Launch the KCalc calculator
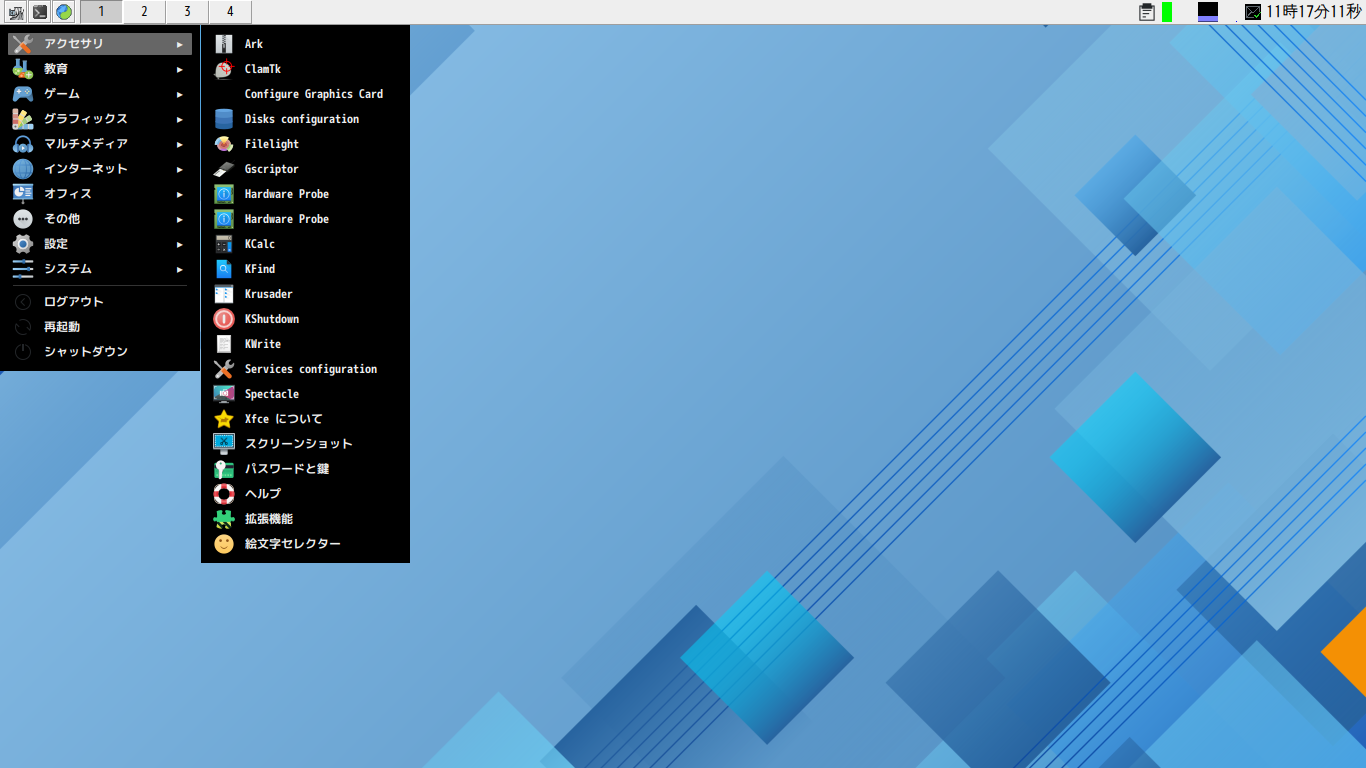The width and height of the screenshot is (1366, 768). coord(305,244)
